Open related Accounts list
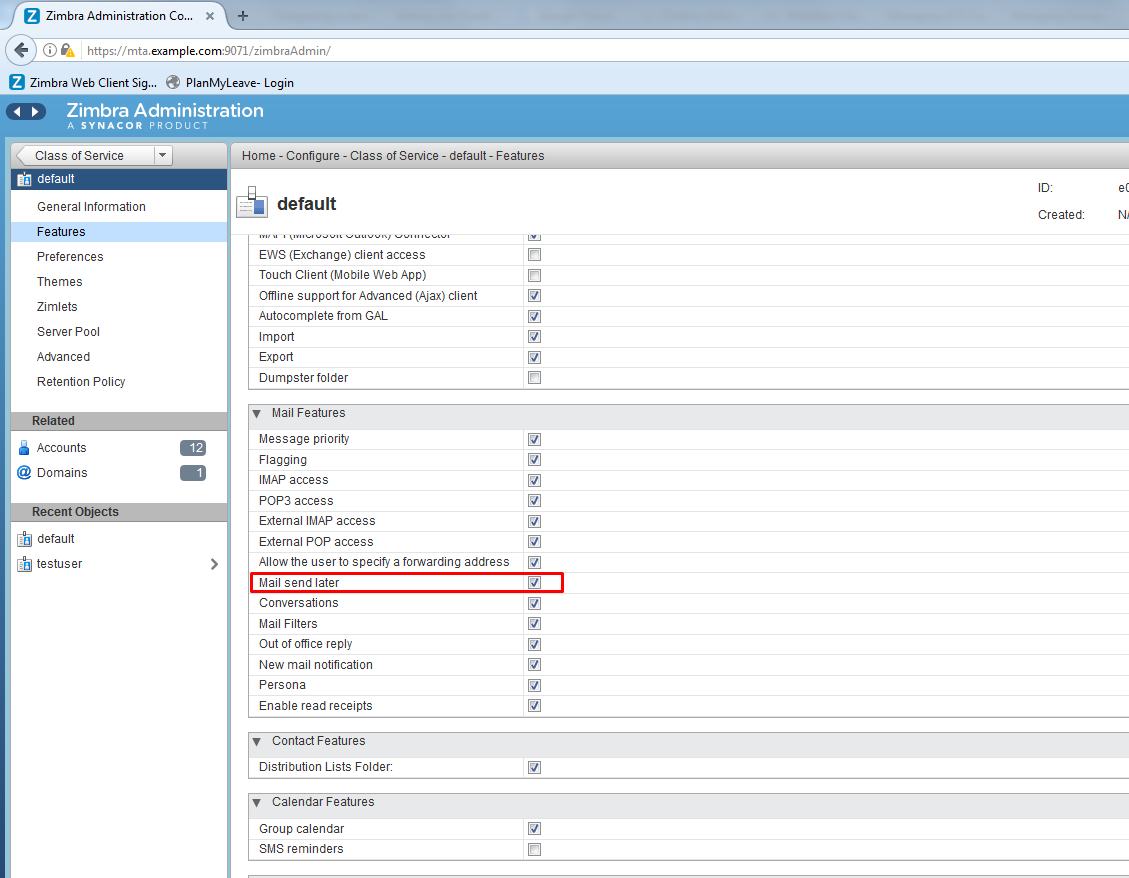This screenshot has height=878, width=1129. click(61, 448)
